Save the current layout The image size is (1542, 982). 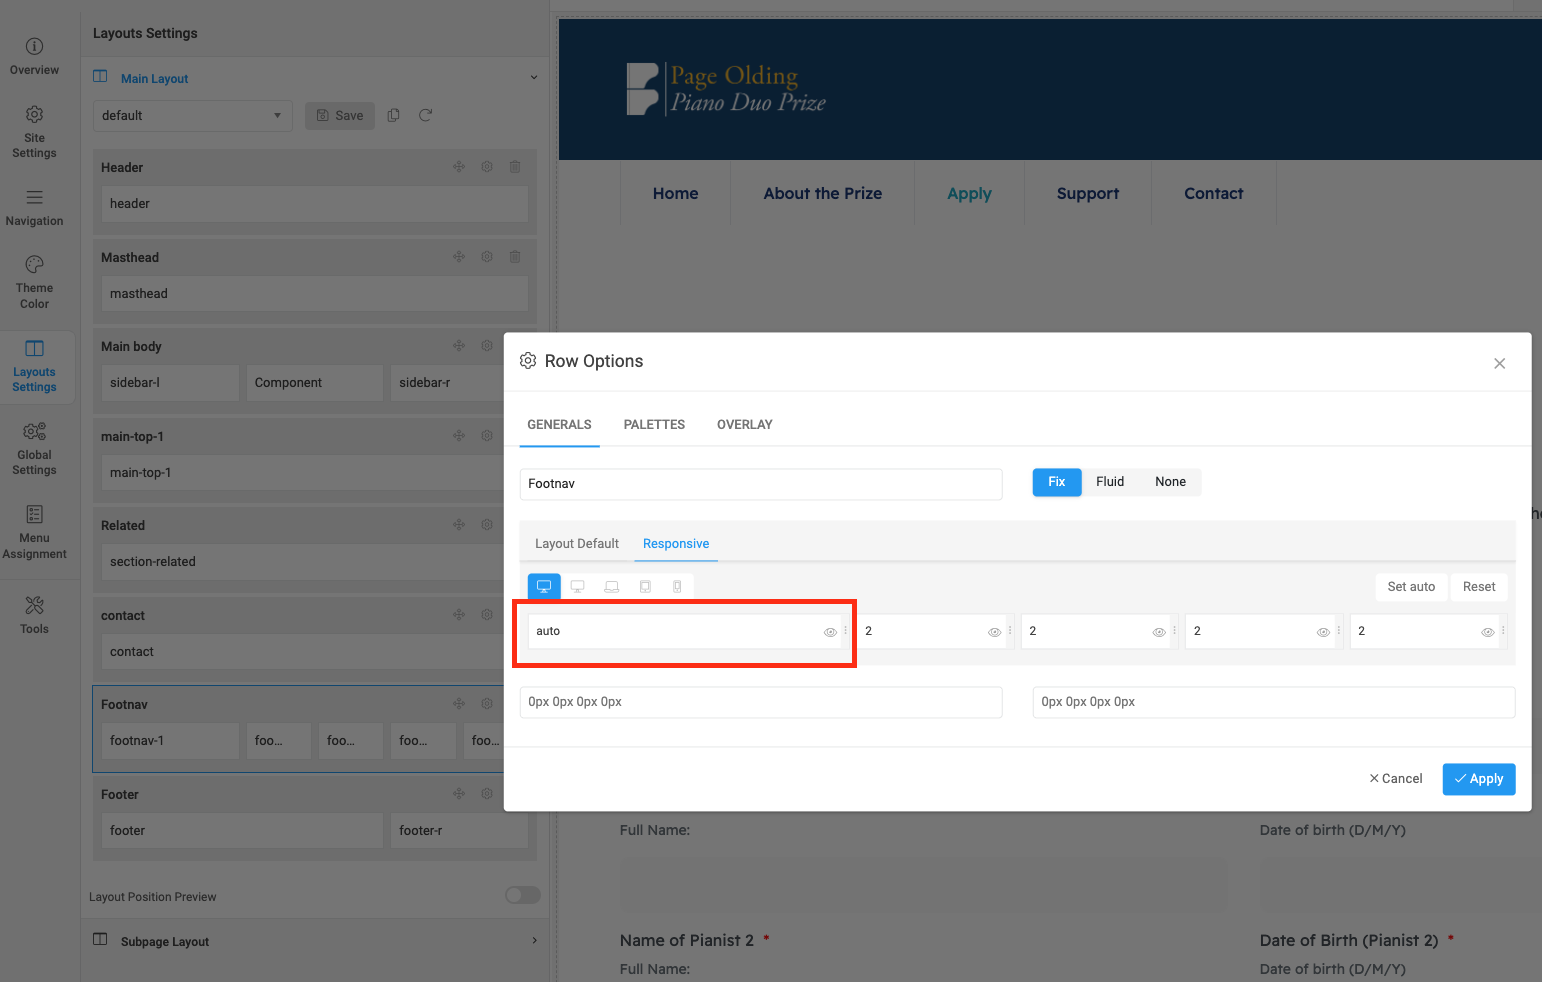click(340, 115)
